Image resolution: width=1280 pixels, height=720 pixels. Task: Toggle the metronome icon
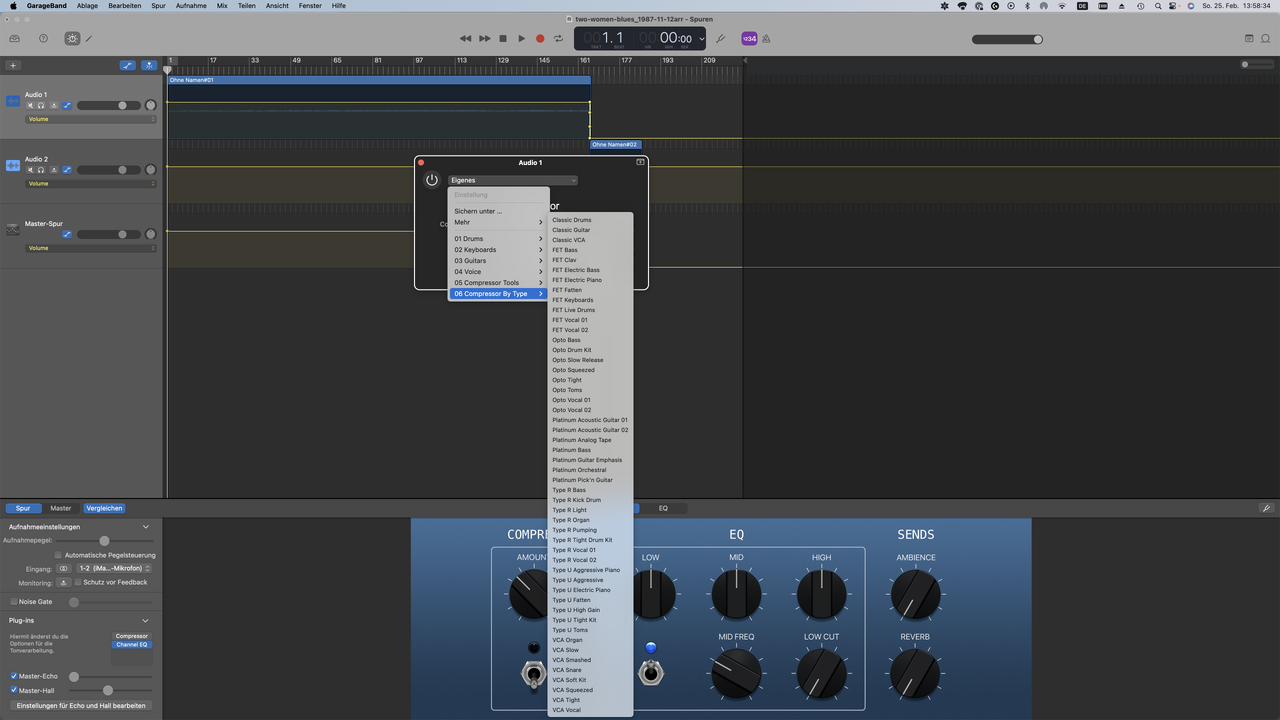click(x=766, y=39)
